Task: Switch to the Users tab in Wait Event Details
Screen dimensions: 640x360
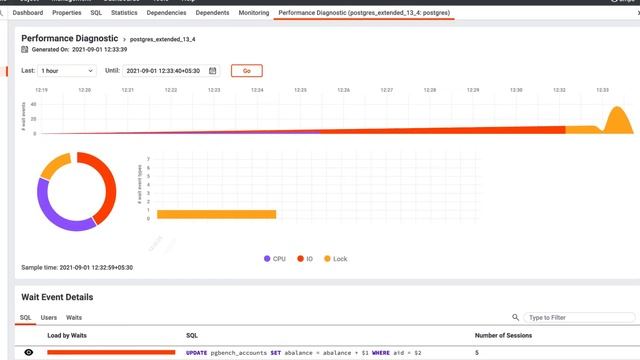Action: click(x=49, y=317)
